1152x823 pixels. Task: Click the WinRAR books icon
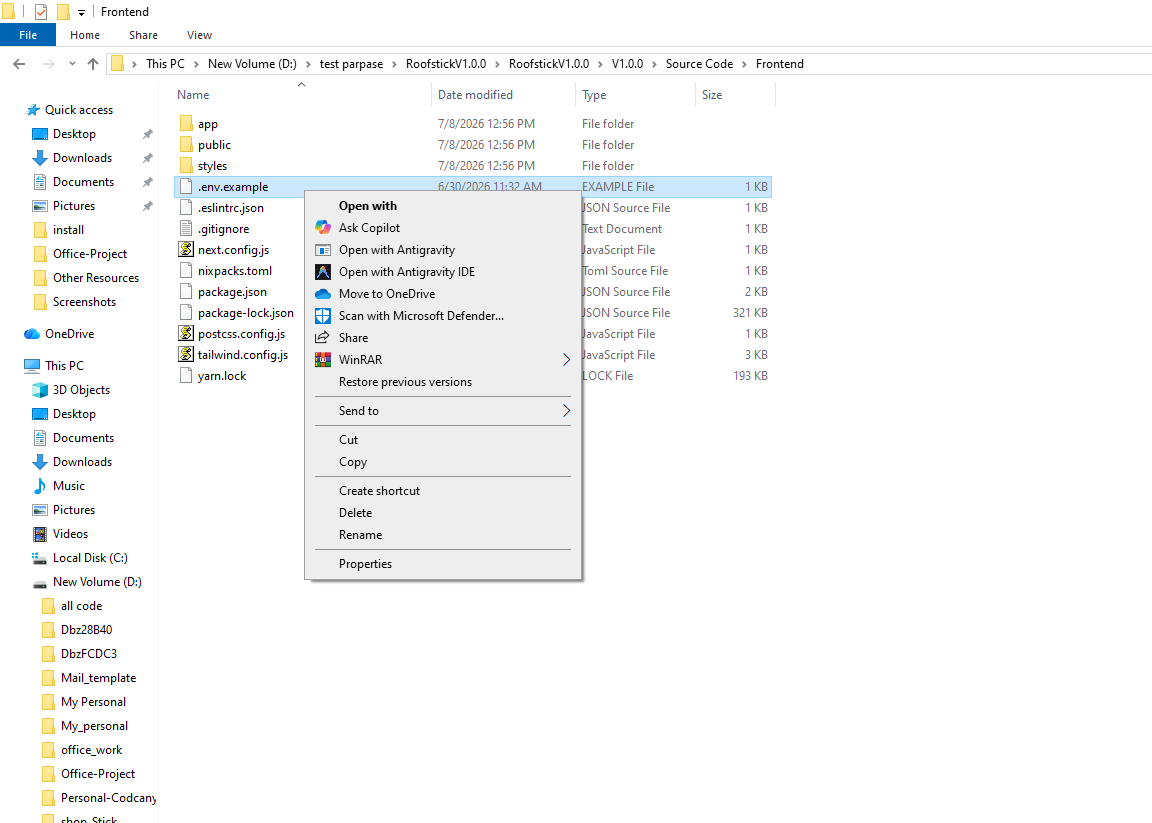(323, 359)
